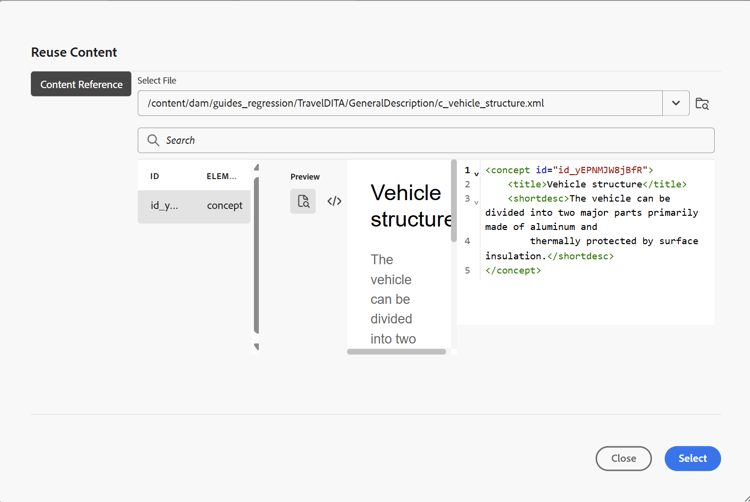Click the ID list scroll-down arrow
The width and height of the screenshot is (750, 502).
pyautogui.click(x=256, y=347)
